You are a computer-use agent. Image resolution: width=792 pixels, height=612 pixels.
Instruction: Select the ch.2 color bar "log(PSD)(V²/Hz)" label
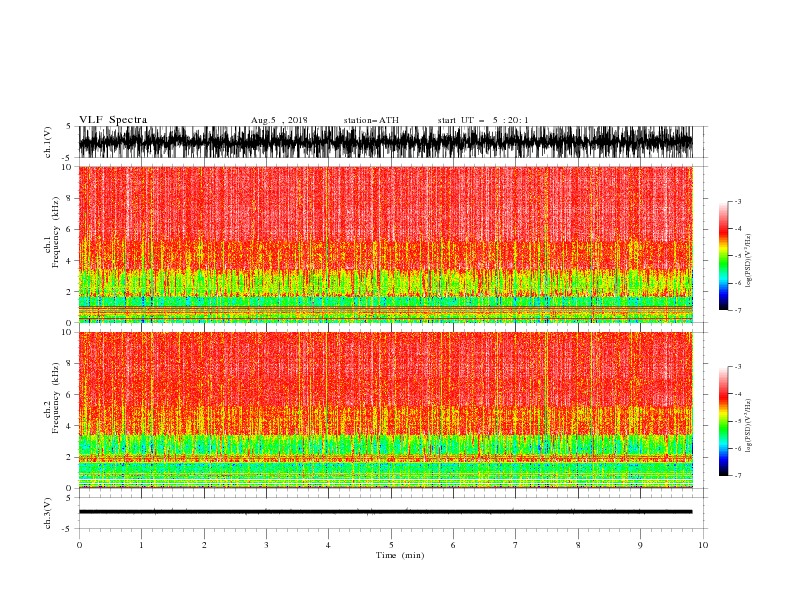click(748, 426)
